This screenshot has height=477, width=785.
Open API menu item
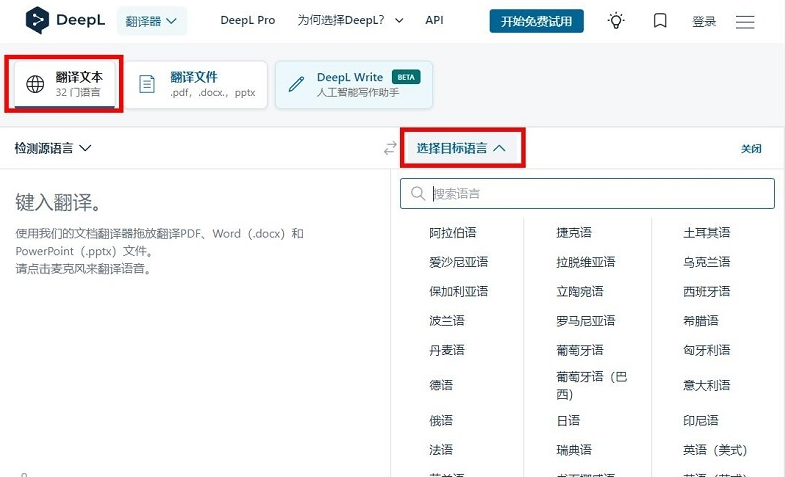(x=434, y=21)
